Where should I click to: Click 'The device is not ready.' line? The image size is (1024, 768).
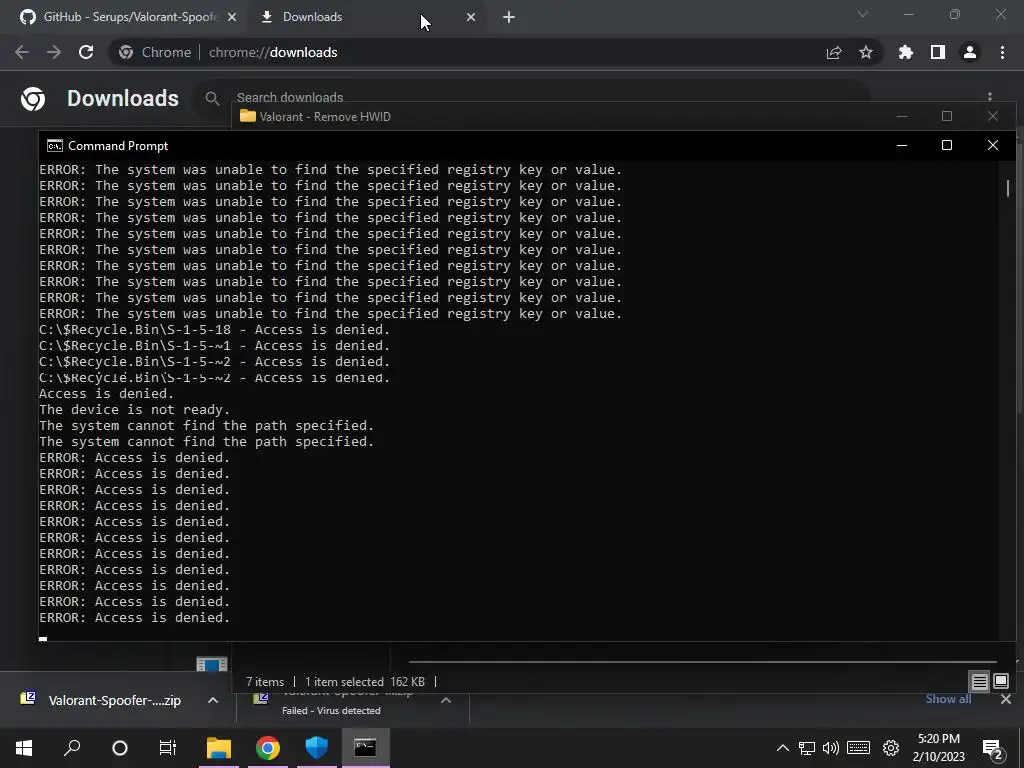135,409
